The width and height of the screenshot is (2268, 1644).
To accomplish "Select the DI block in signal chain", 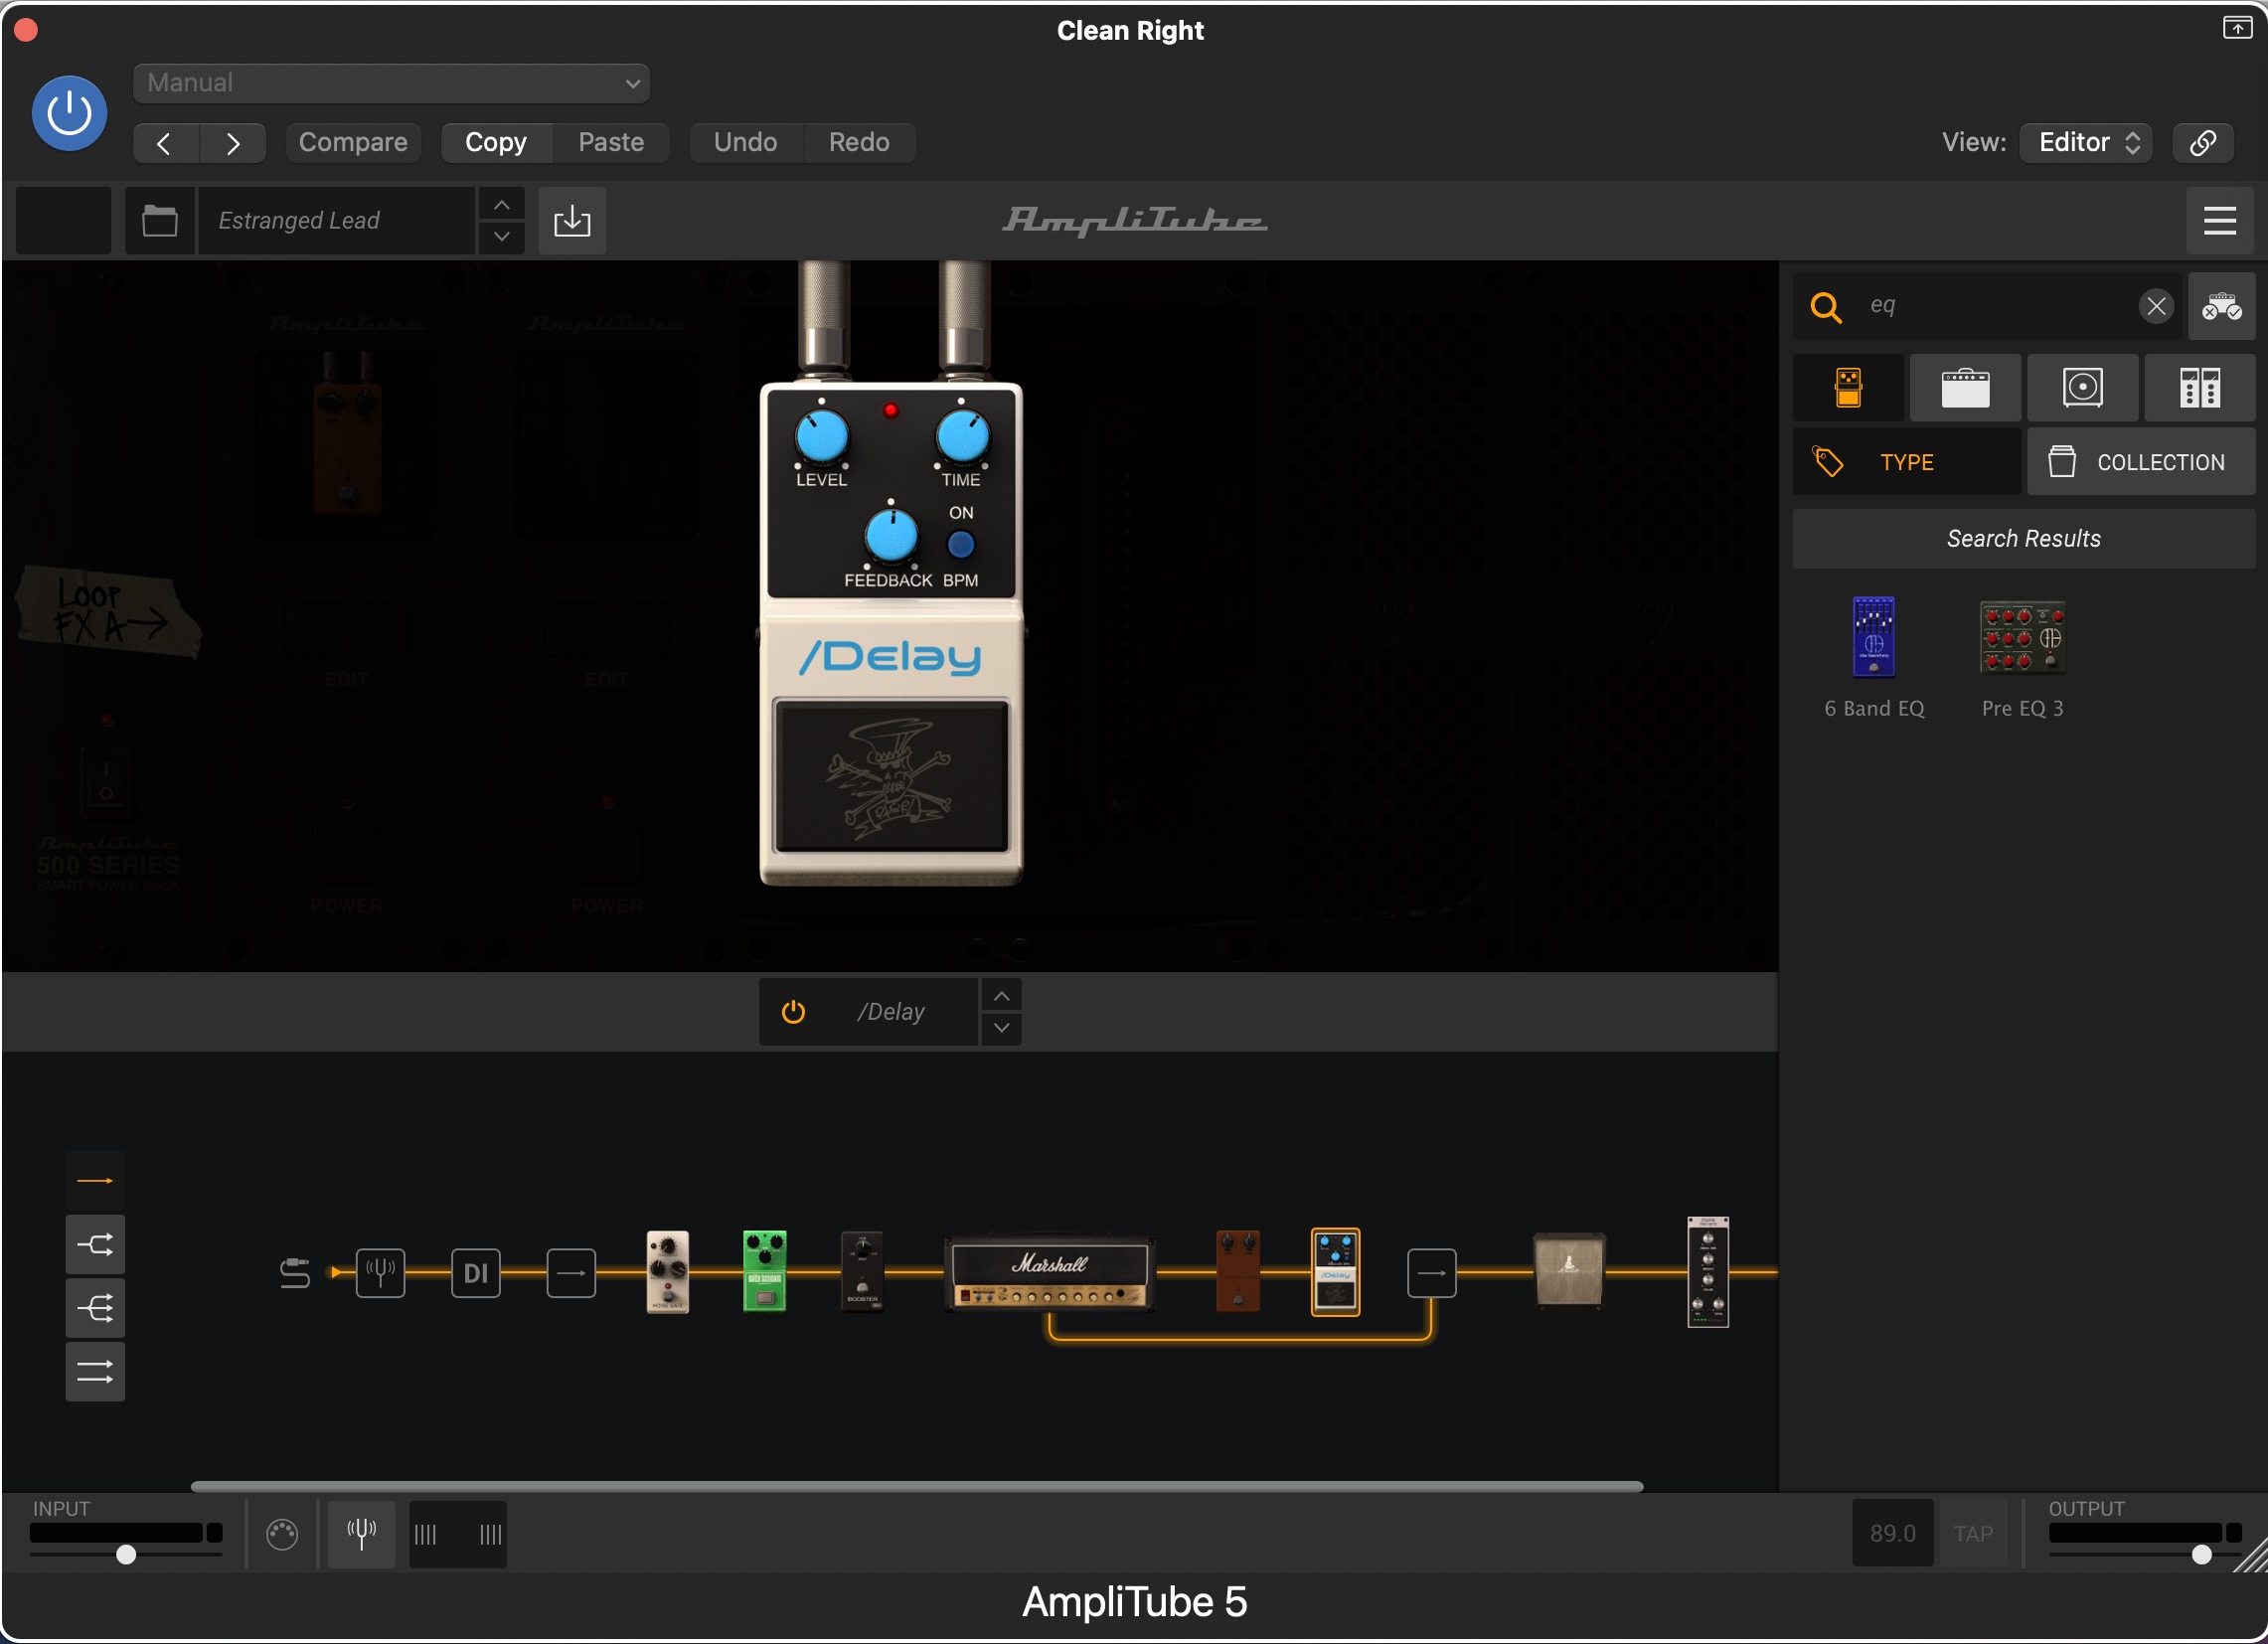I will coord(475,1273).
